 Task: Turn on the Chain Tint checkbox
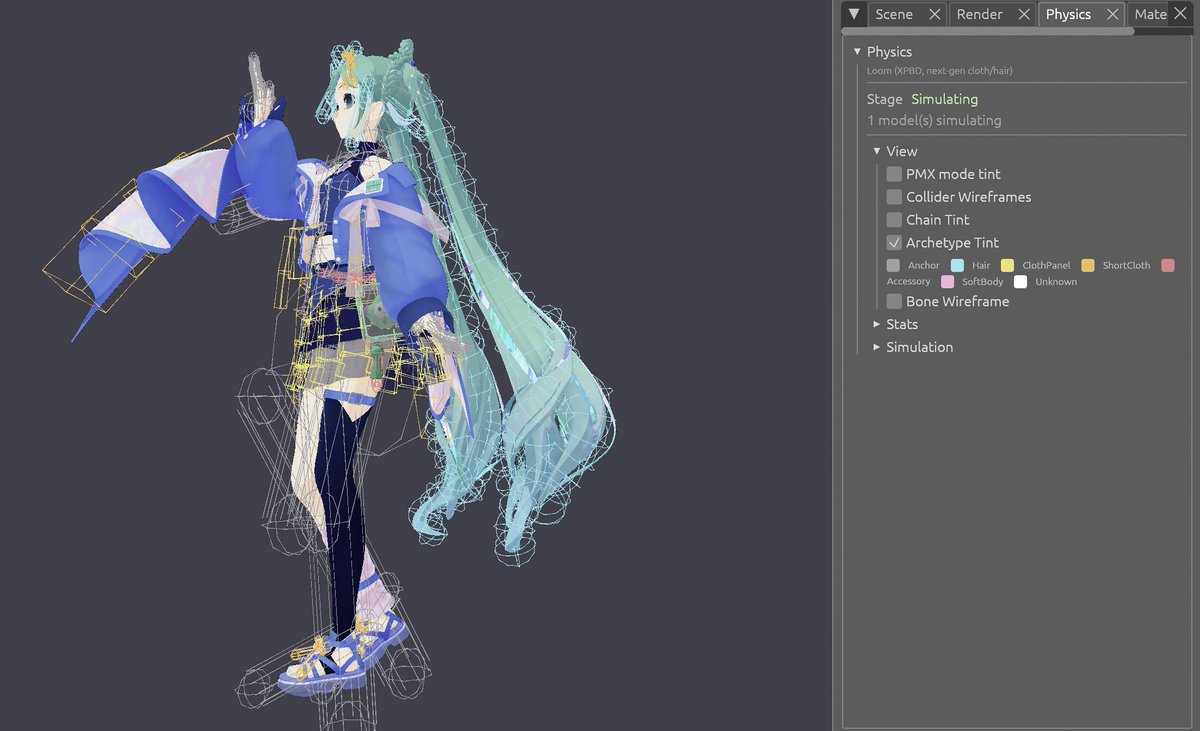(894, 220)
